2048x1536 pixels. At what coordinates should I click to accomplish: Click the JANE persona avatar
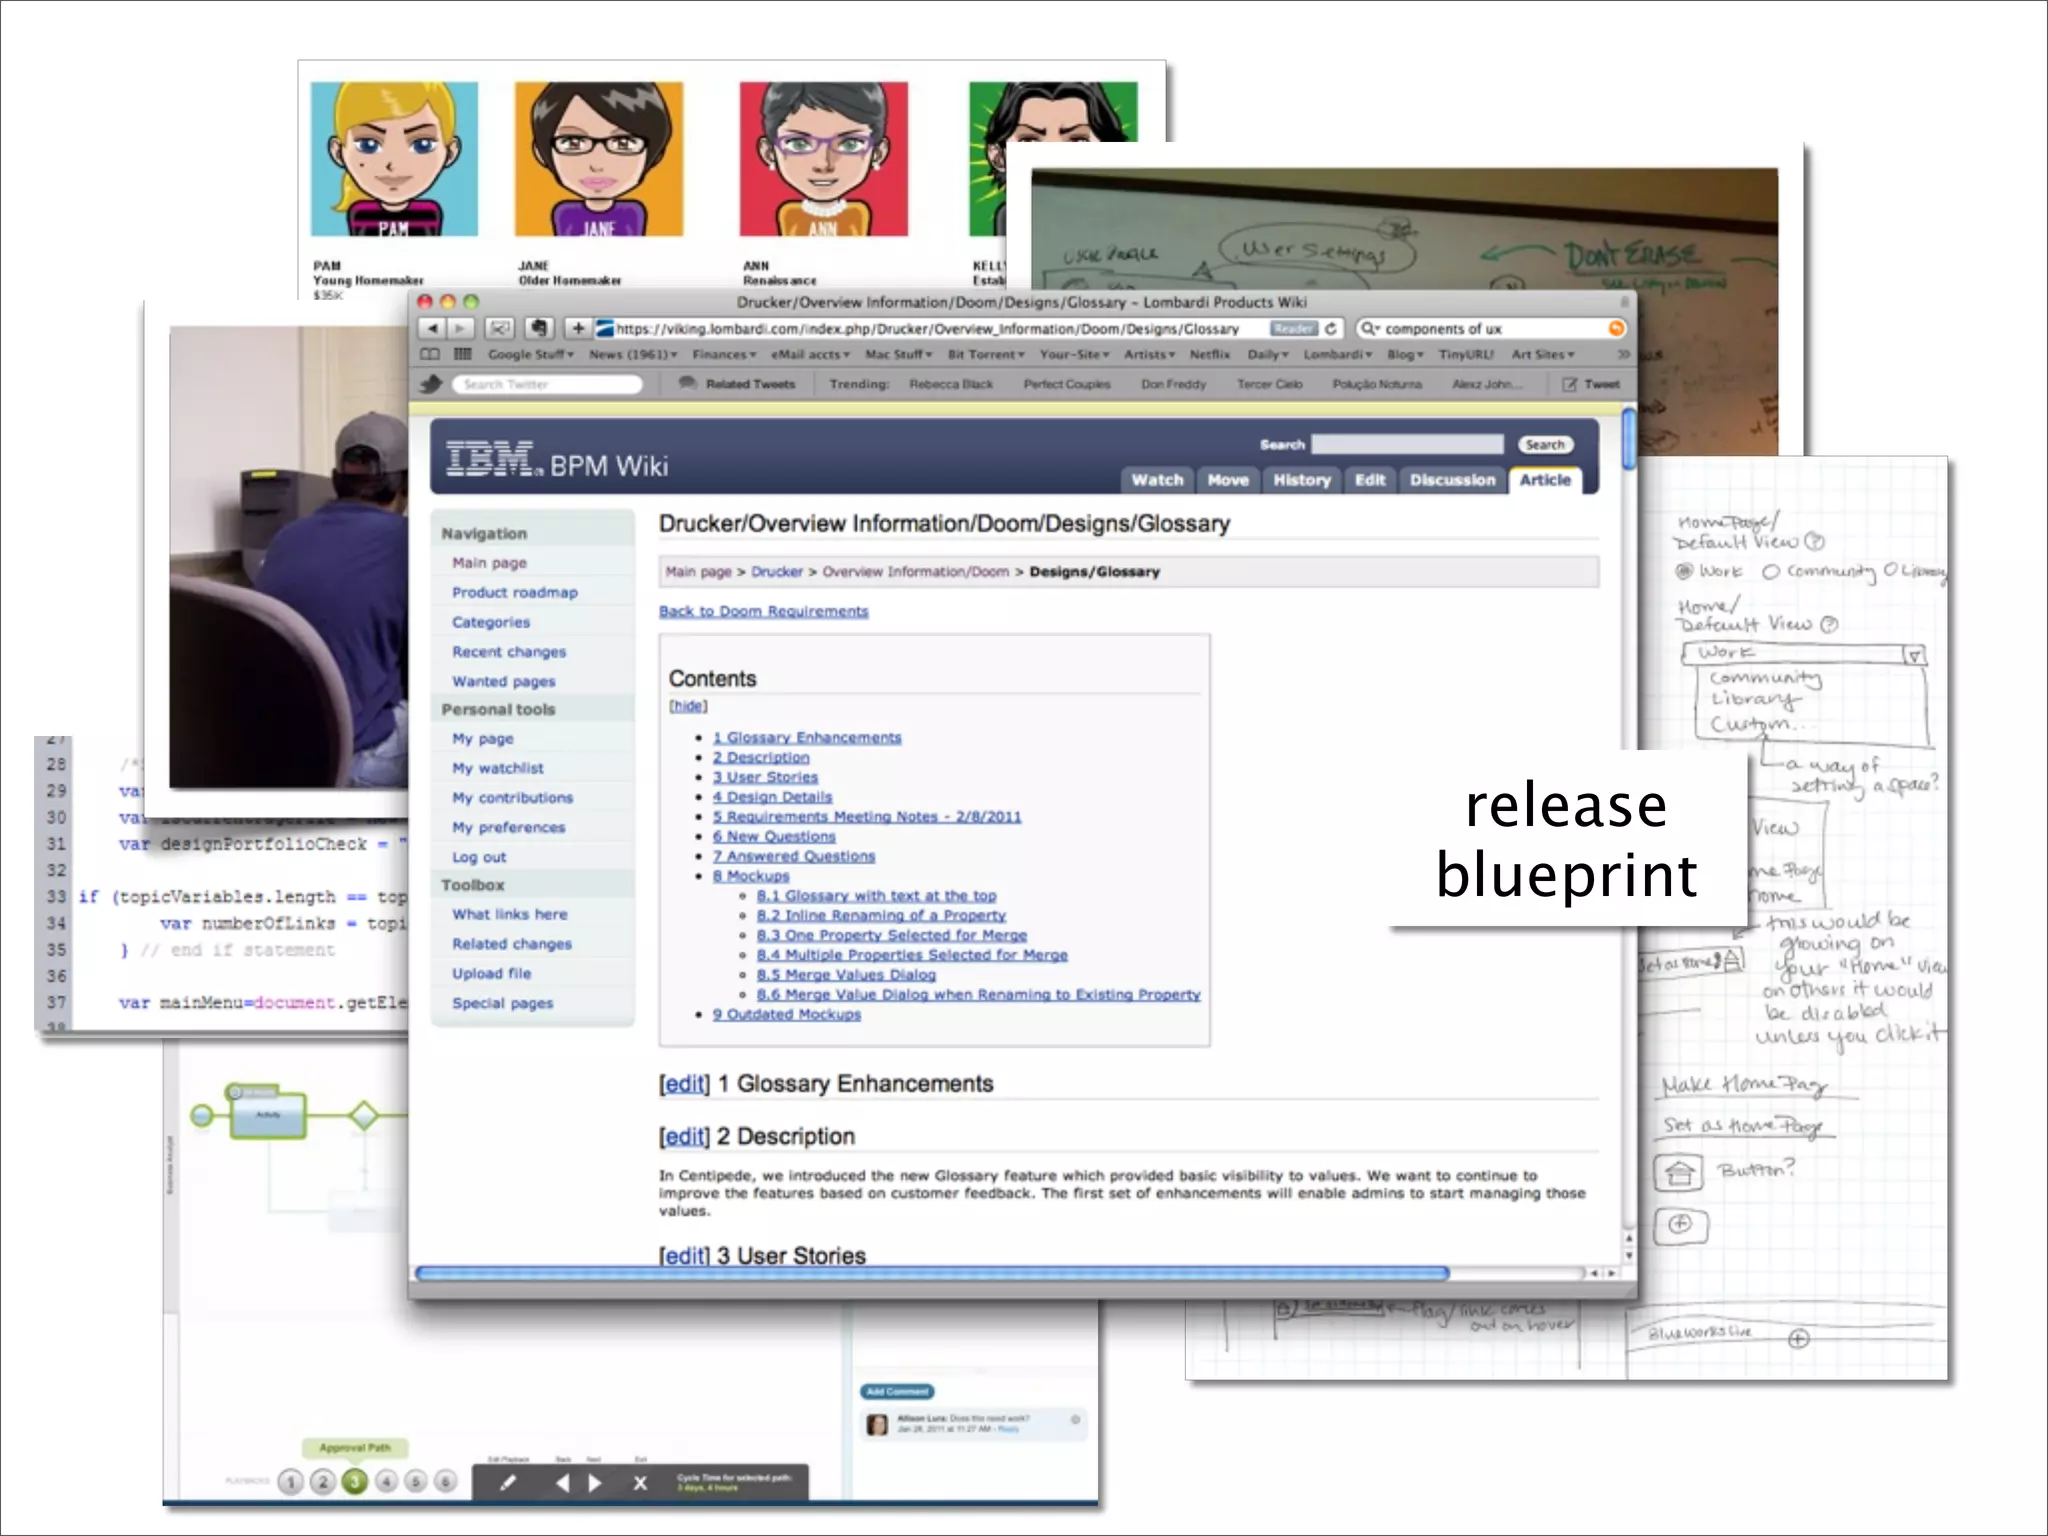pyautogui.click(x=599, y=159)
